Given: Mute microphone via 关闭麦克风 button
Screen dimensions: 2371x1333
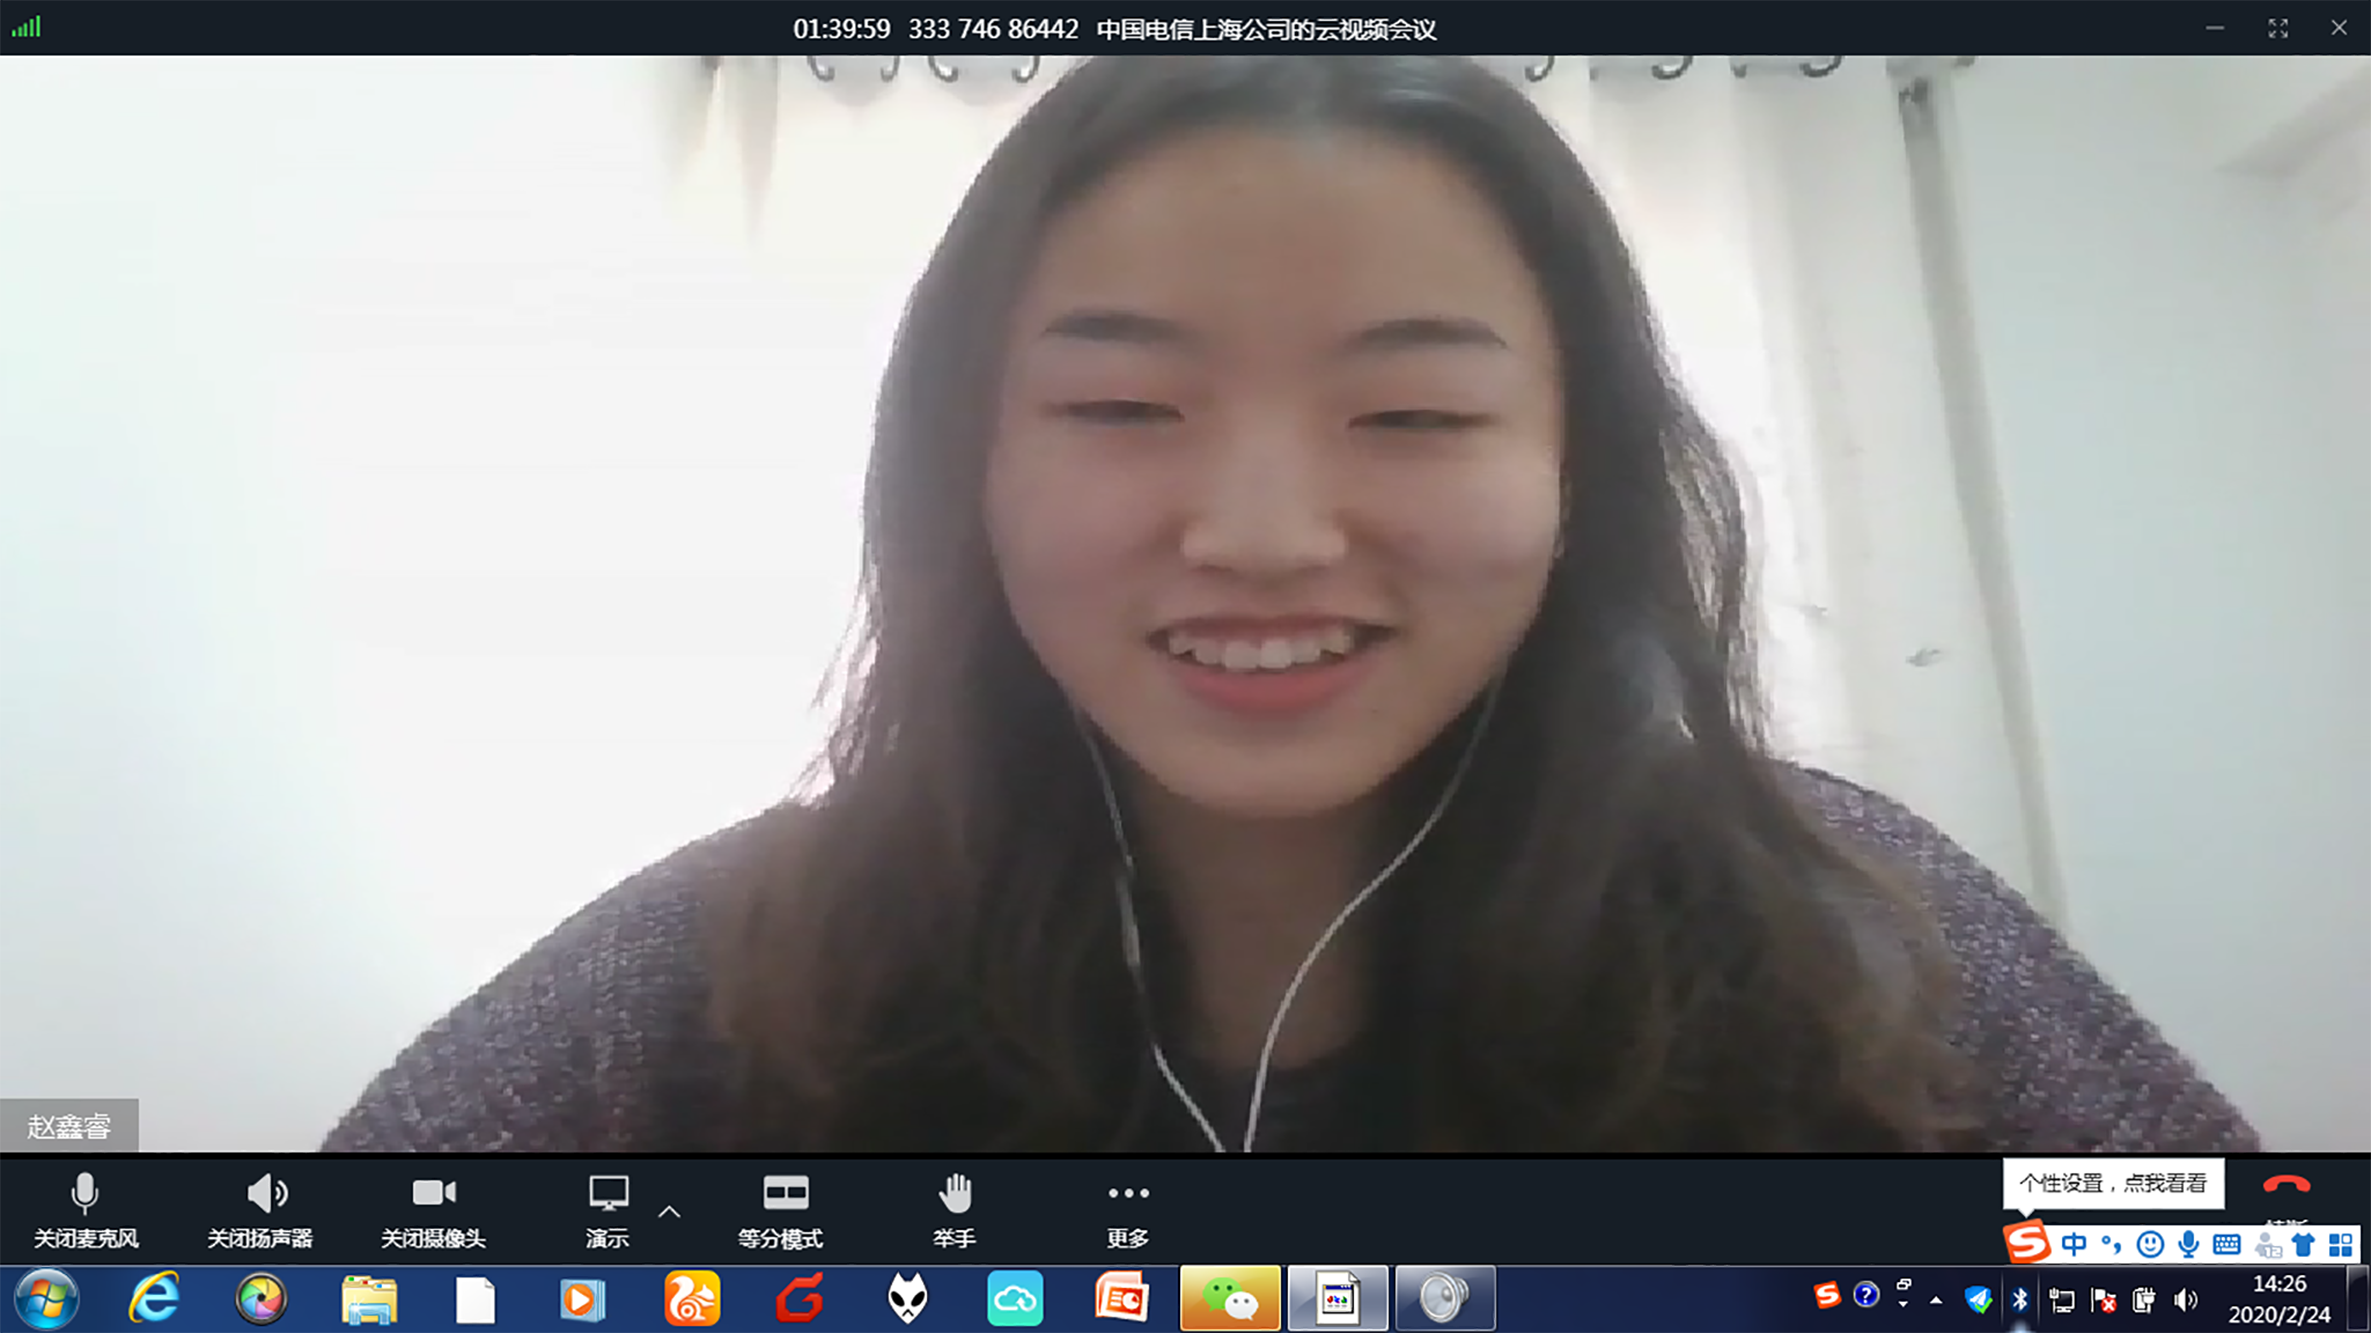Looking at the screenshot, I should coord(85,1208).
